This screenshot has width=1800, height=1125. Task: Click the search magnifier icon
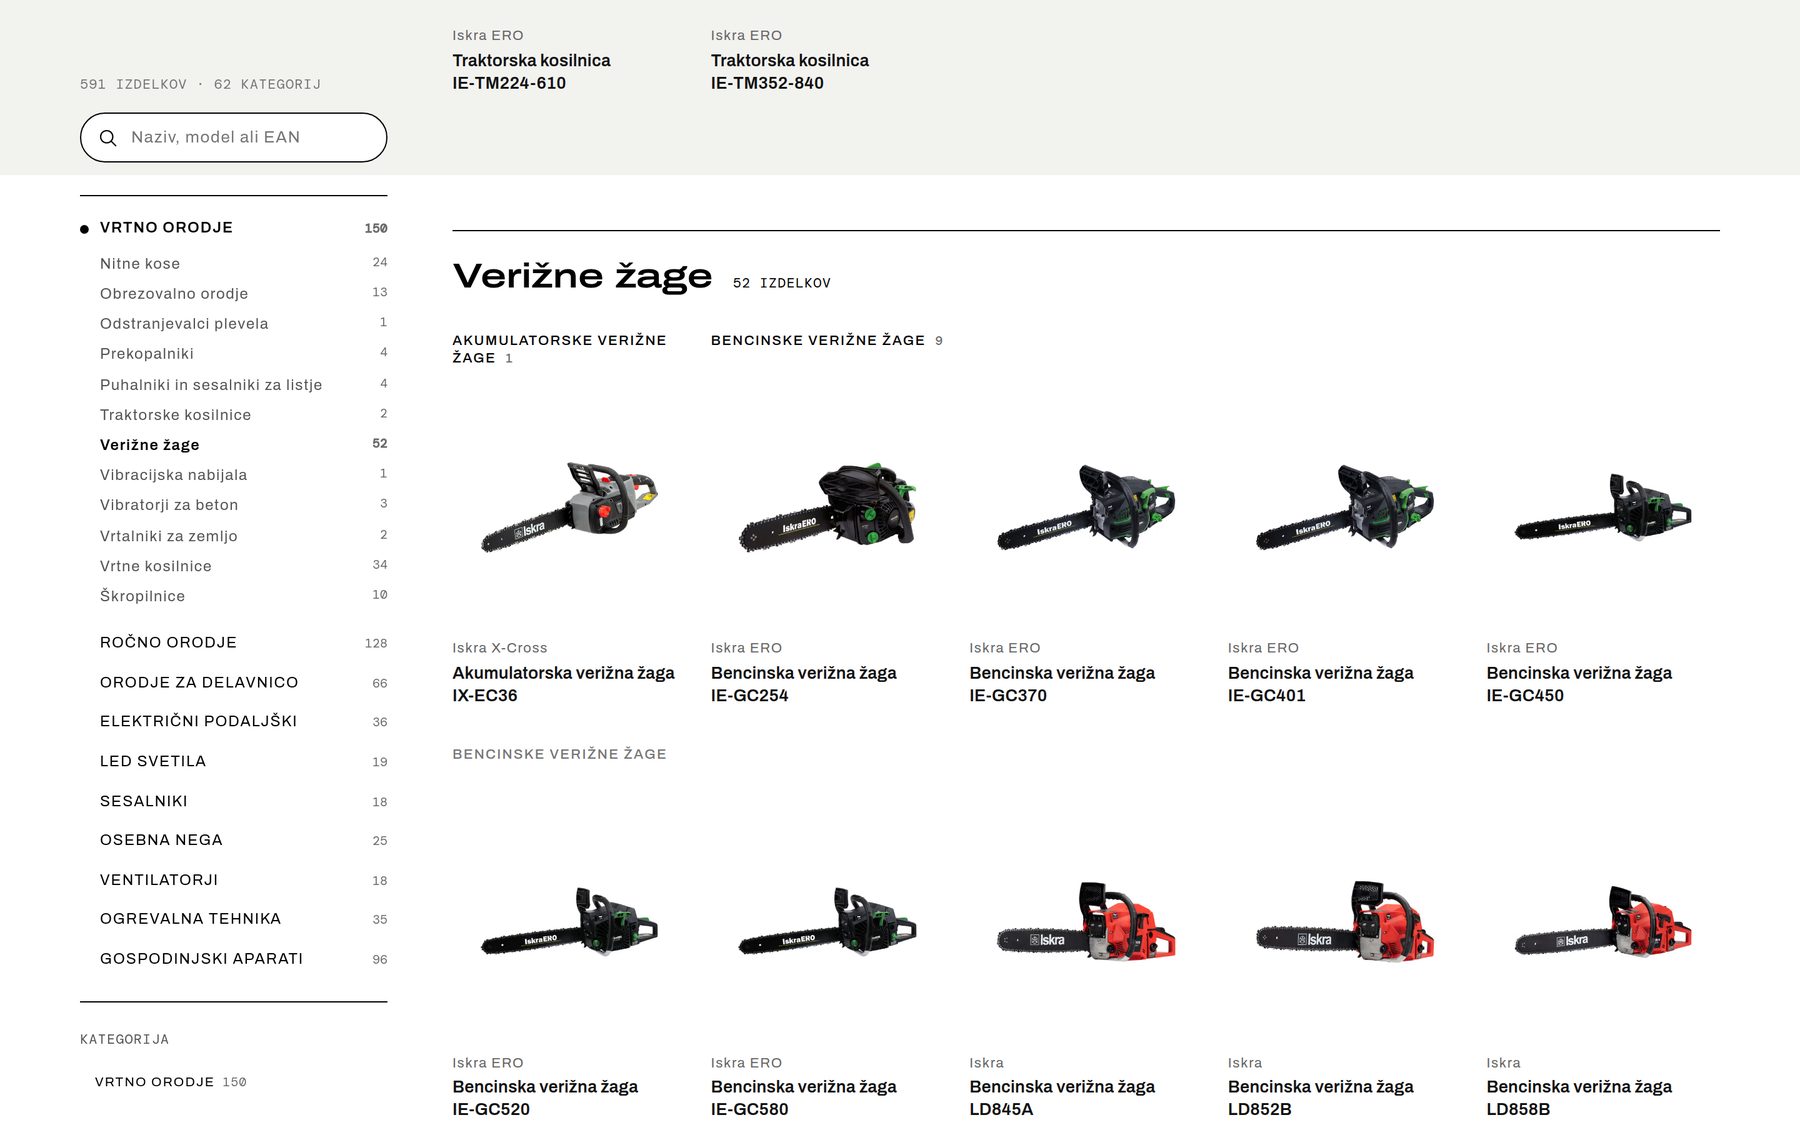coord(108,138)
